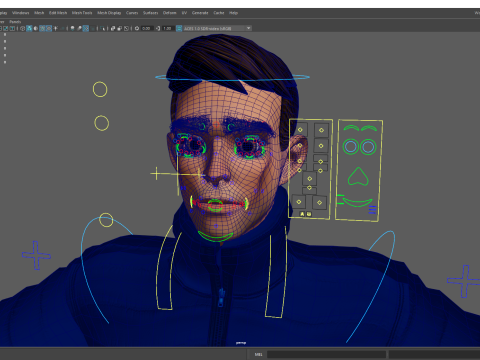Click the exposure reset icon in panel toolbar
This screenshot has height=360, width=480.
137,29
